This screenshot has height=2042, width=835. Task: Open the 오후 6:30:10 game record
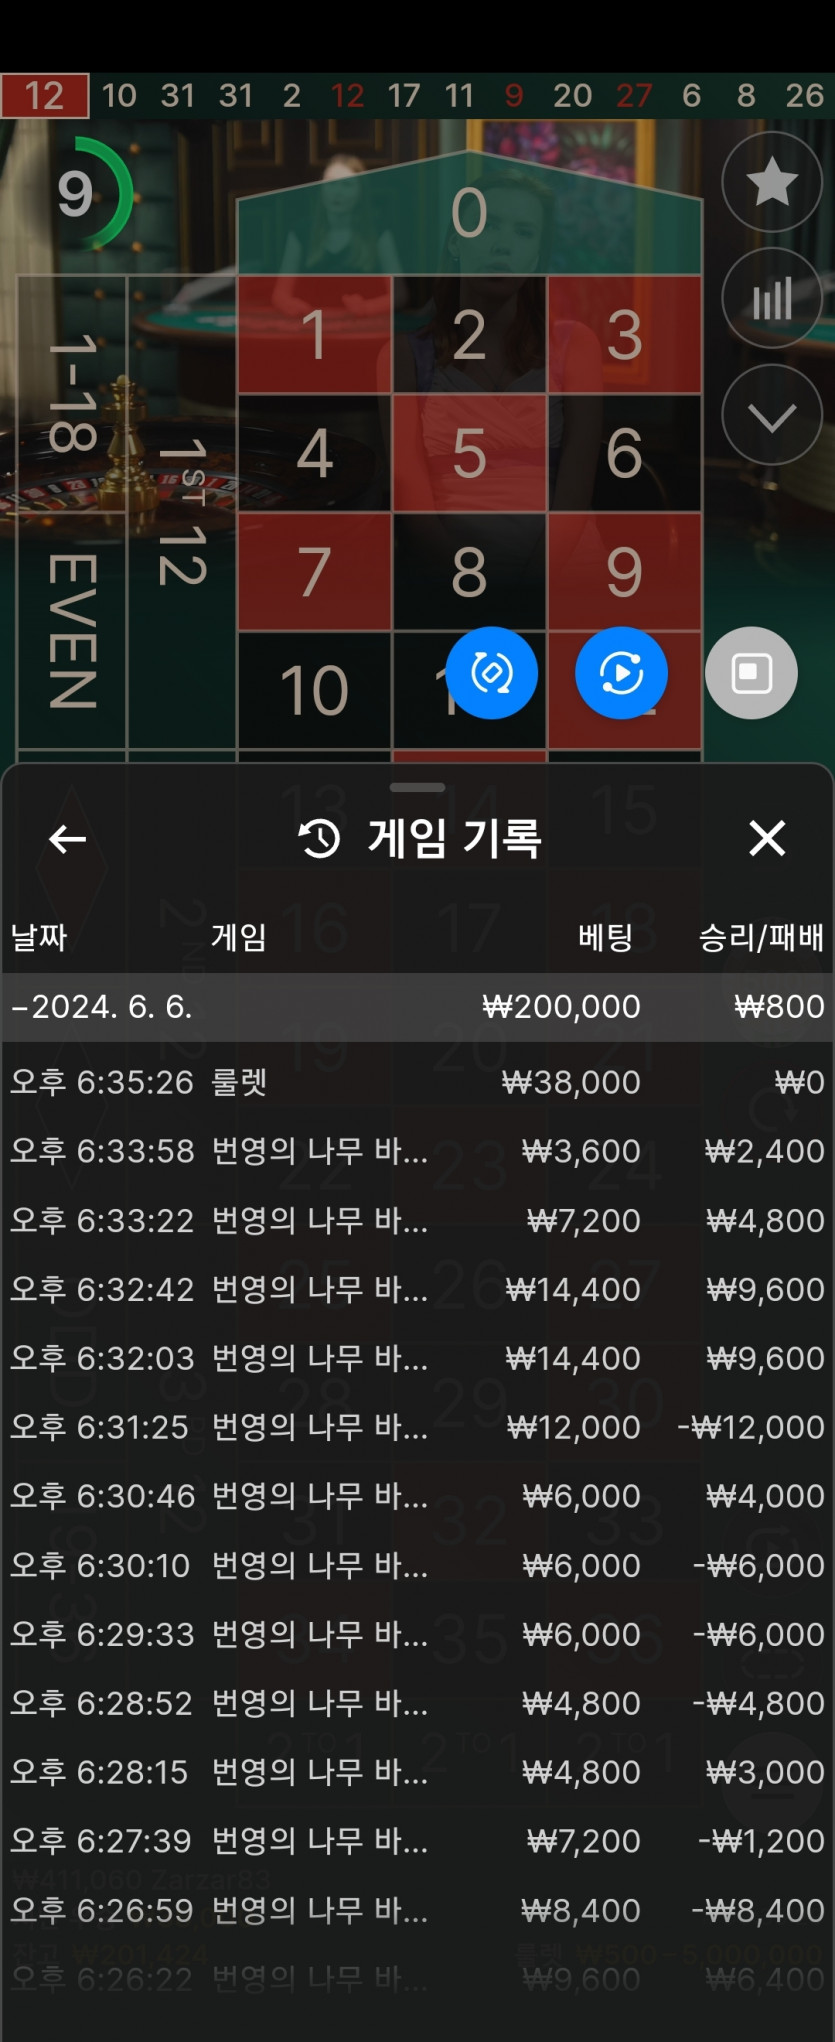coord(417,1565)
